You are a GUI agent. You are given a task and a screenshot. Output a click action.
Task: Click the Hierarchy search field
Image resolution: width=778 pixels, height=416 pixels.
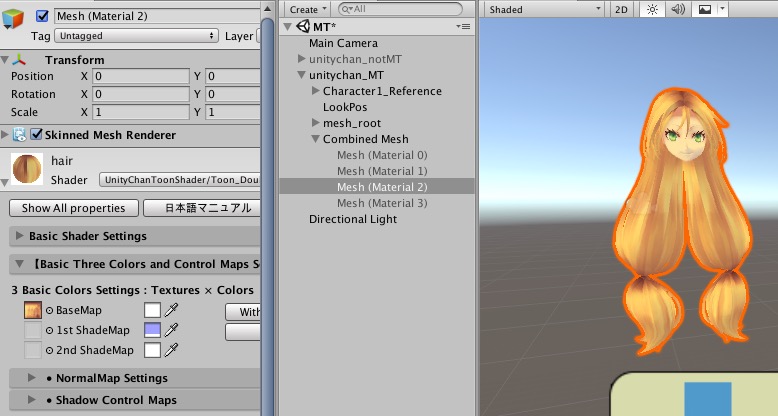(400, 9)
